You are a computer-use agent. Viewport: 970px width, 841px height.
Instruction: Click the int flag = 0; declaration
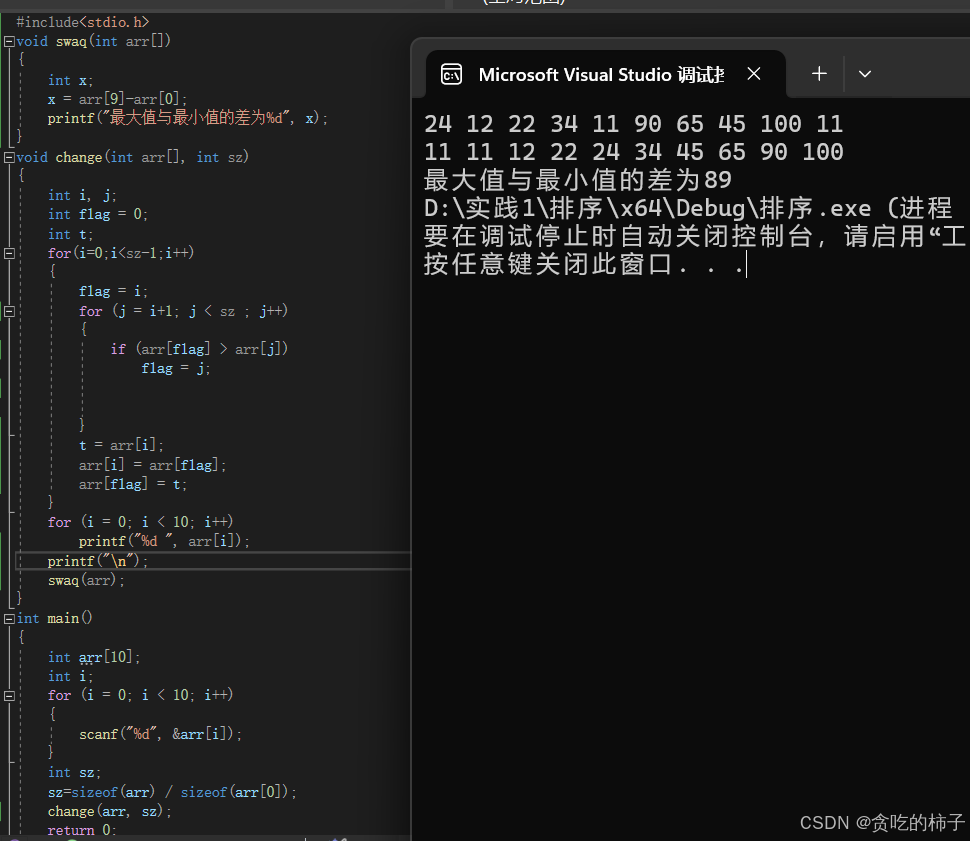pyautogui.click(x=98, y=214)
